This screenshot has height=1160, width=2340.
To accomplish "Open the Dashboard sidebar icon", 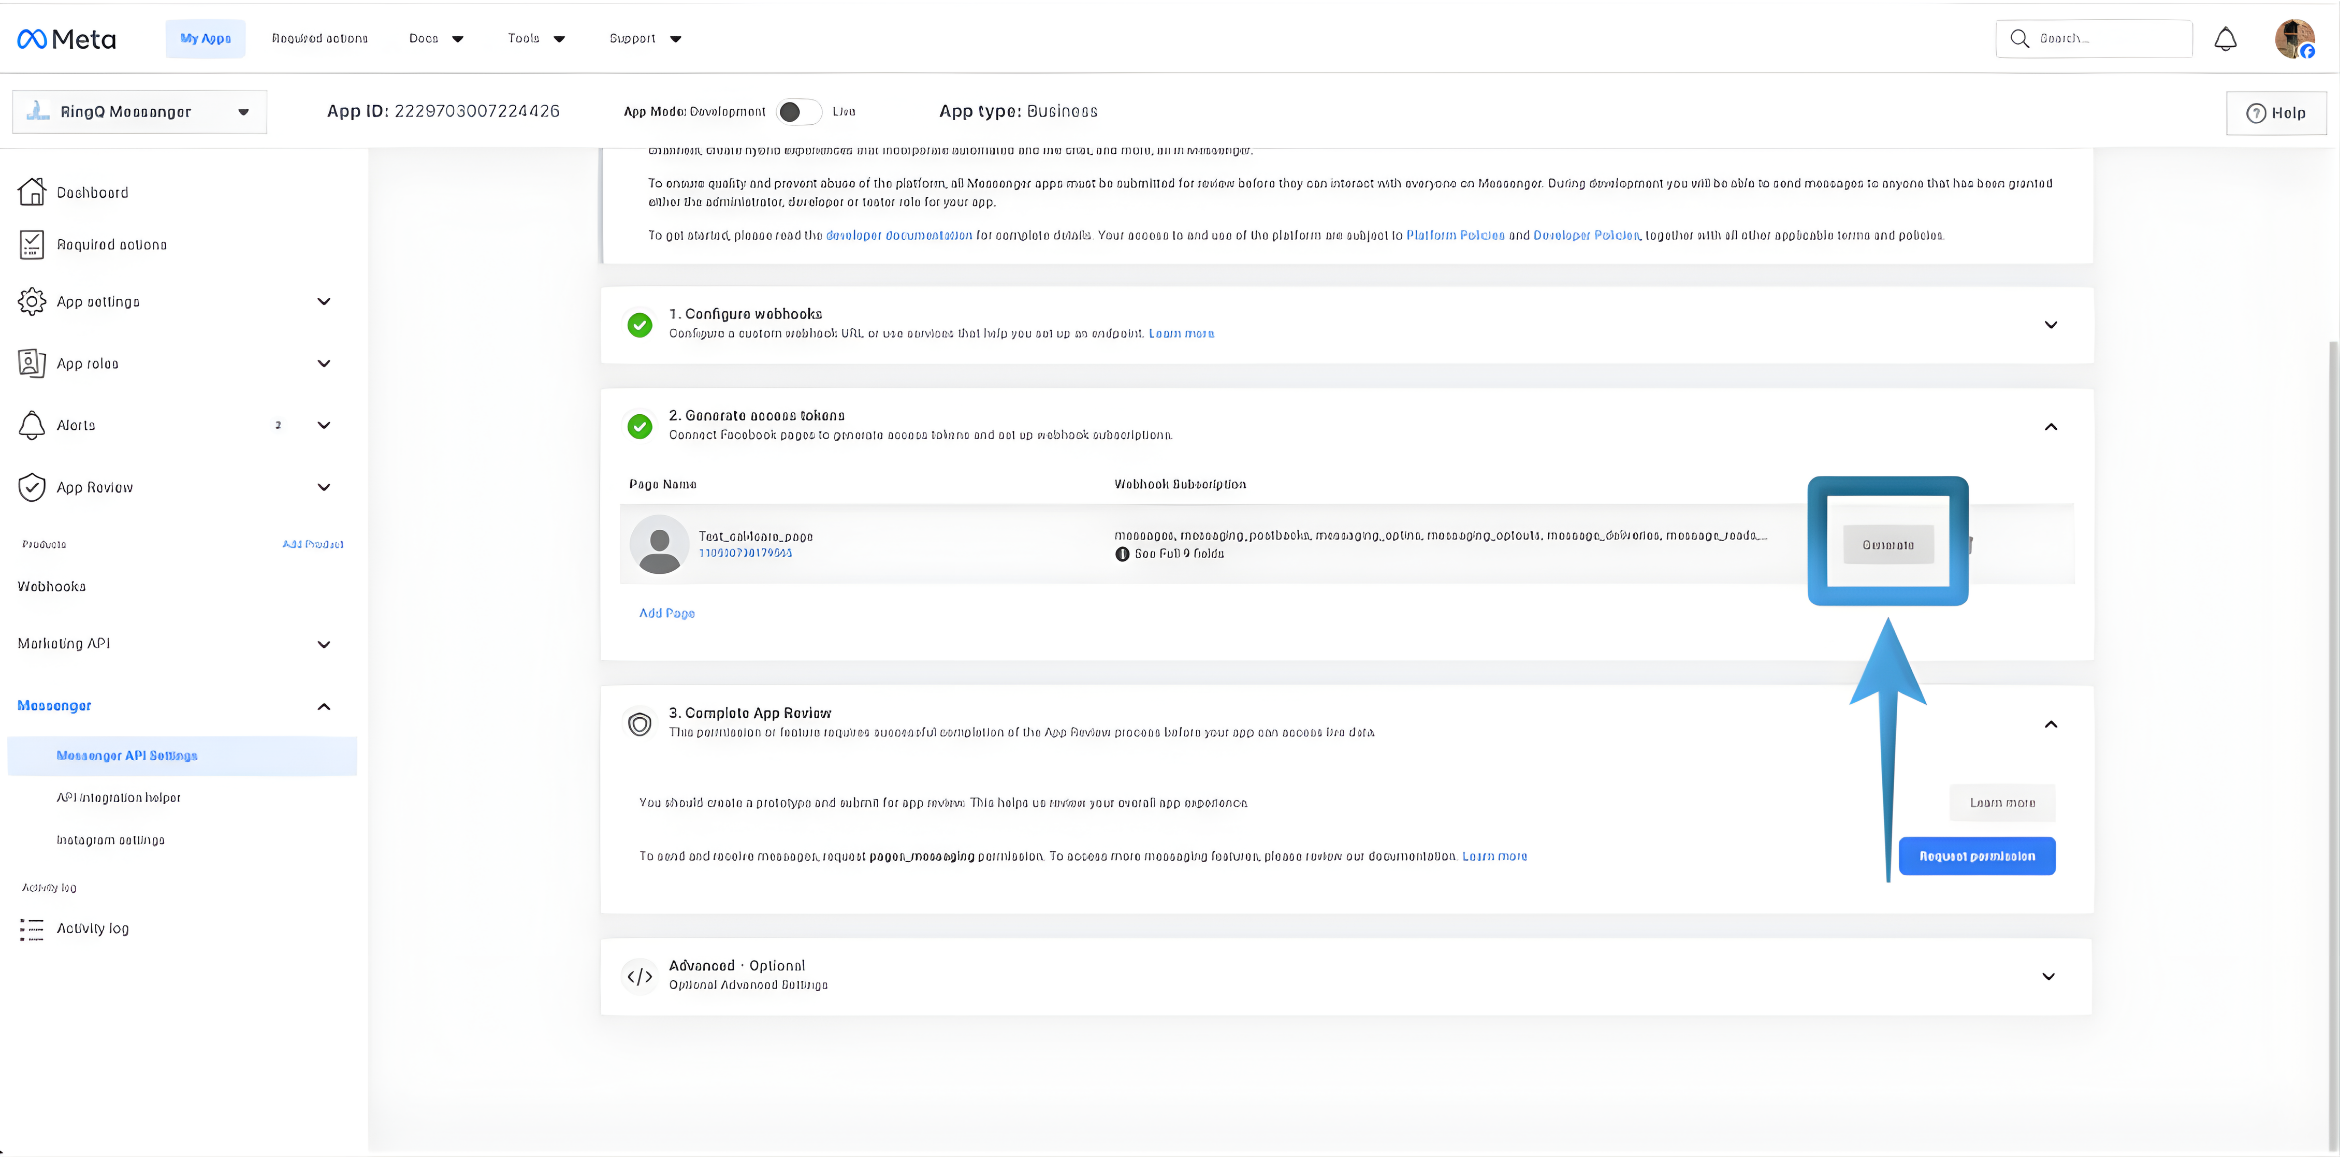I will (x=31, y=192).
